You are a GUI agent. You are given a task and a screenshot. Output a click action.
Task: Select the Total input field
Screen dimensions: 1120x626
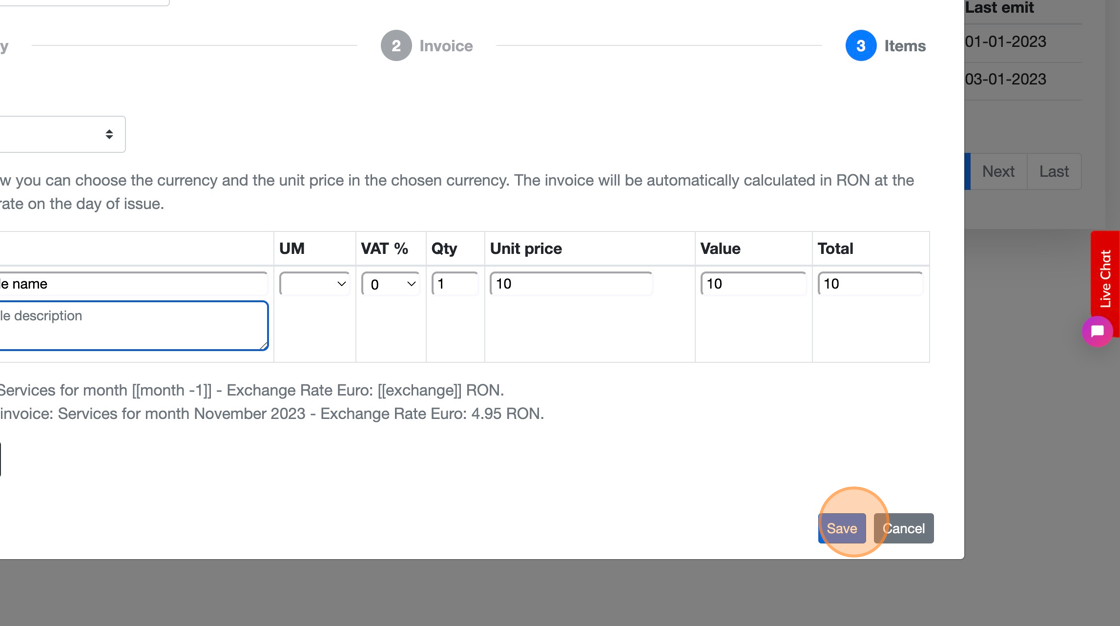tap(870, 284)
